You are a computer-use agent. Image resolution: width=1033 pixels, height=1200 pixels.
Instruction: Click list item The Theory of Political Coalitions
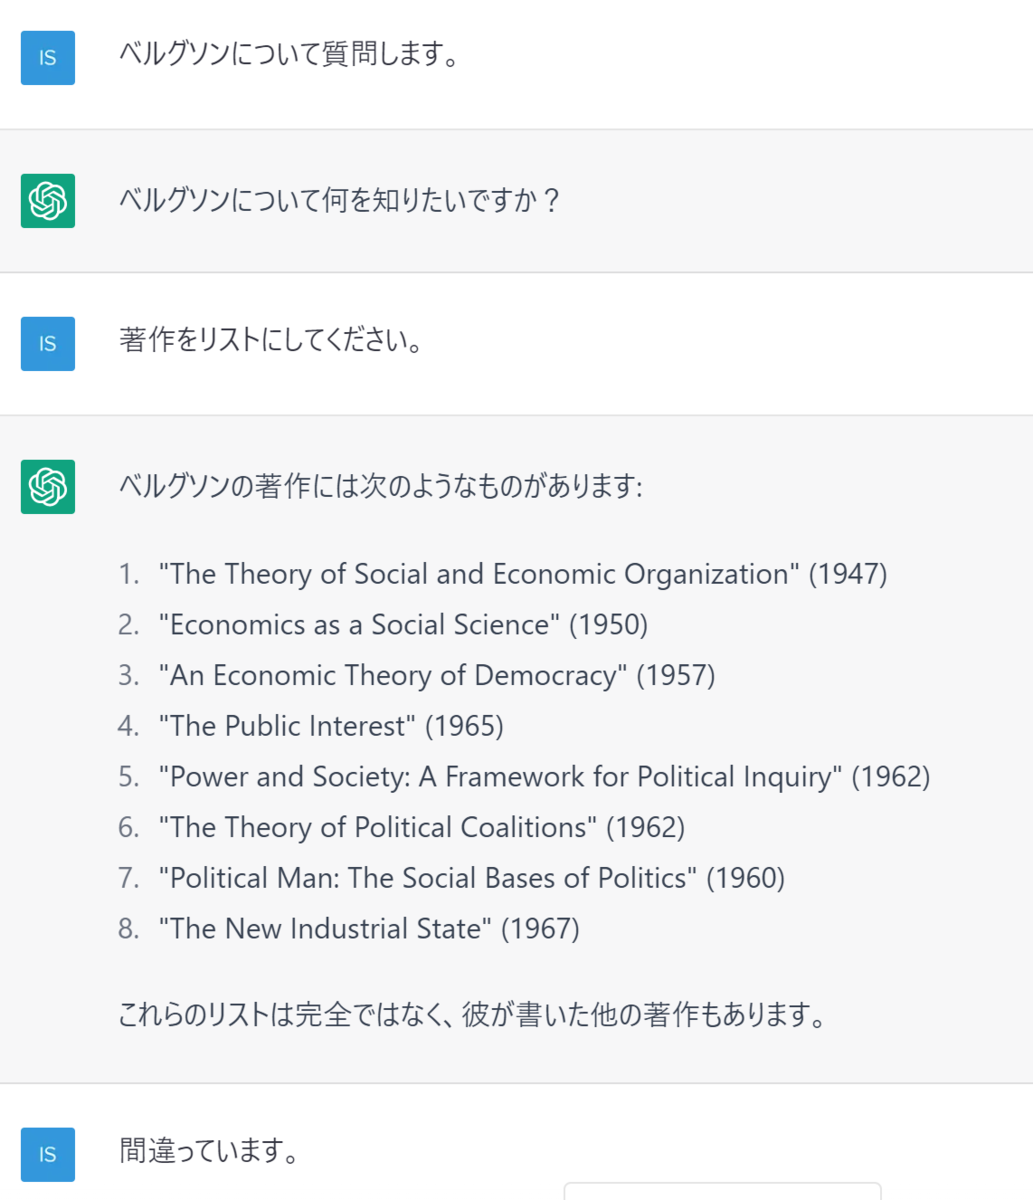422,828
